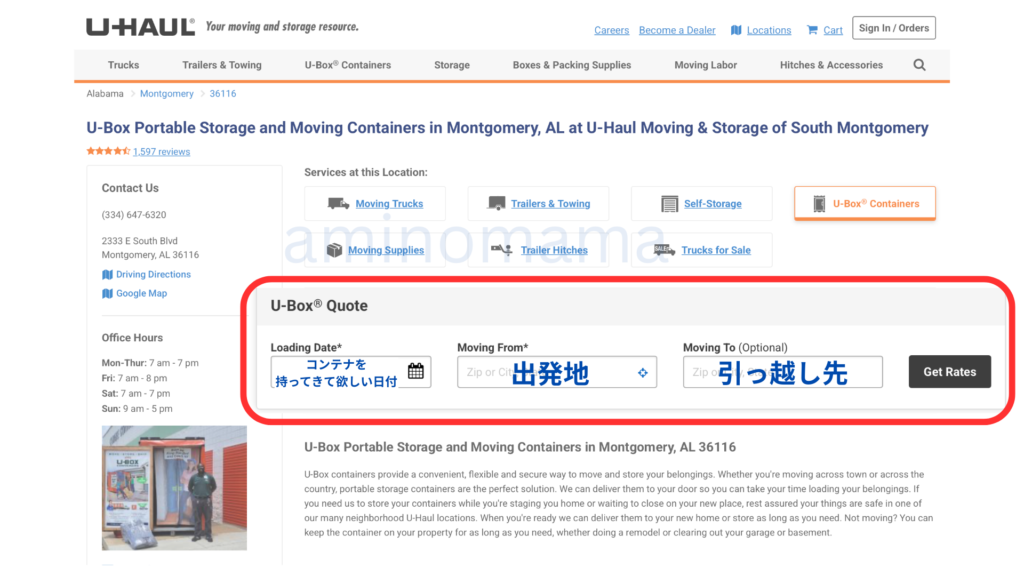Screen dimensions: 1024x576
Task: Click the U-Box Quote heading
Action: tap(319, 306)
